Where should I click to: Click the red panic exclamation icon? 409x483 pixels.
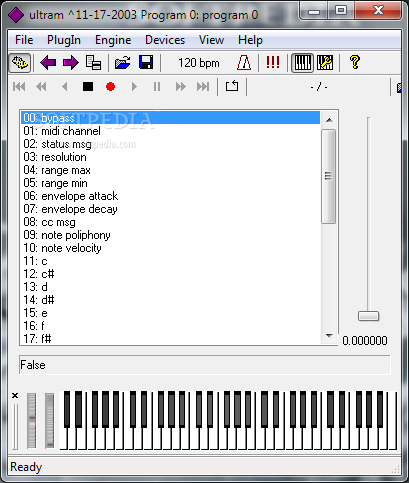pyautogui.click(x=273, y=62)
